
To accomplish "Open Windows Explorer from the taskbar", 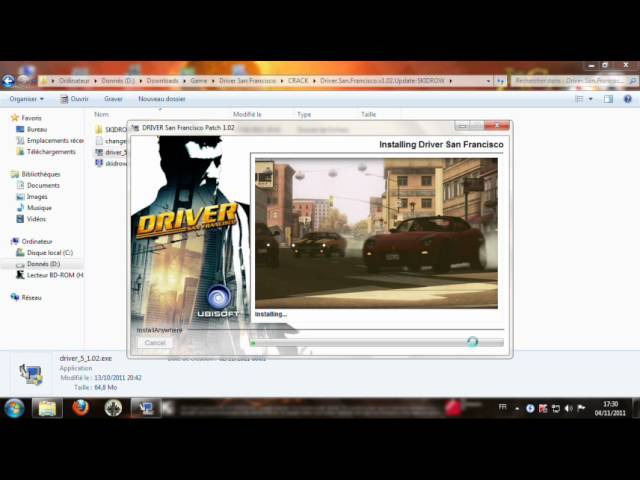I will click(47, 408).
